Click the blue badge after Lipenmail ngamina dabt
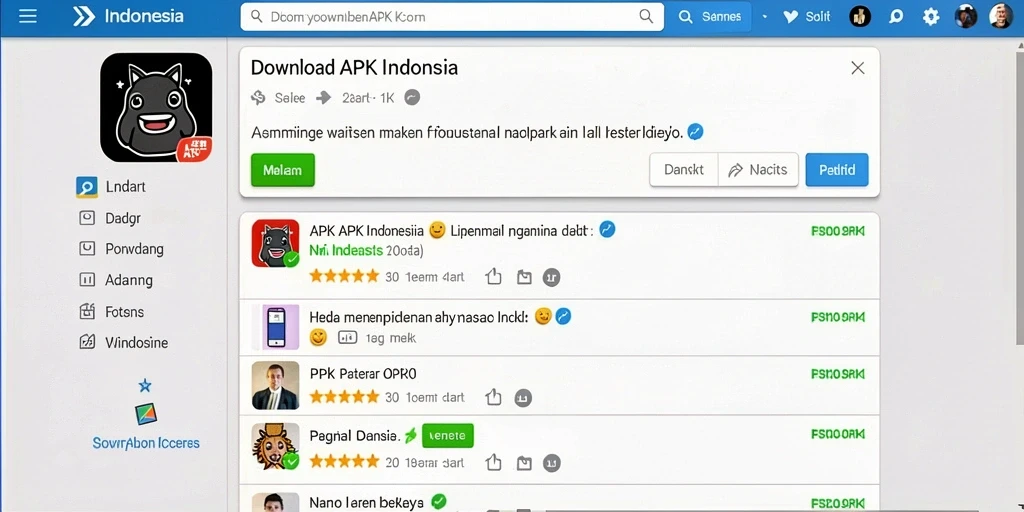 pyautogui.click(x=607, y=229)
